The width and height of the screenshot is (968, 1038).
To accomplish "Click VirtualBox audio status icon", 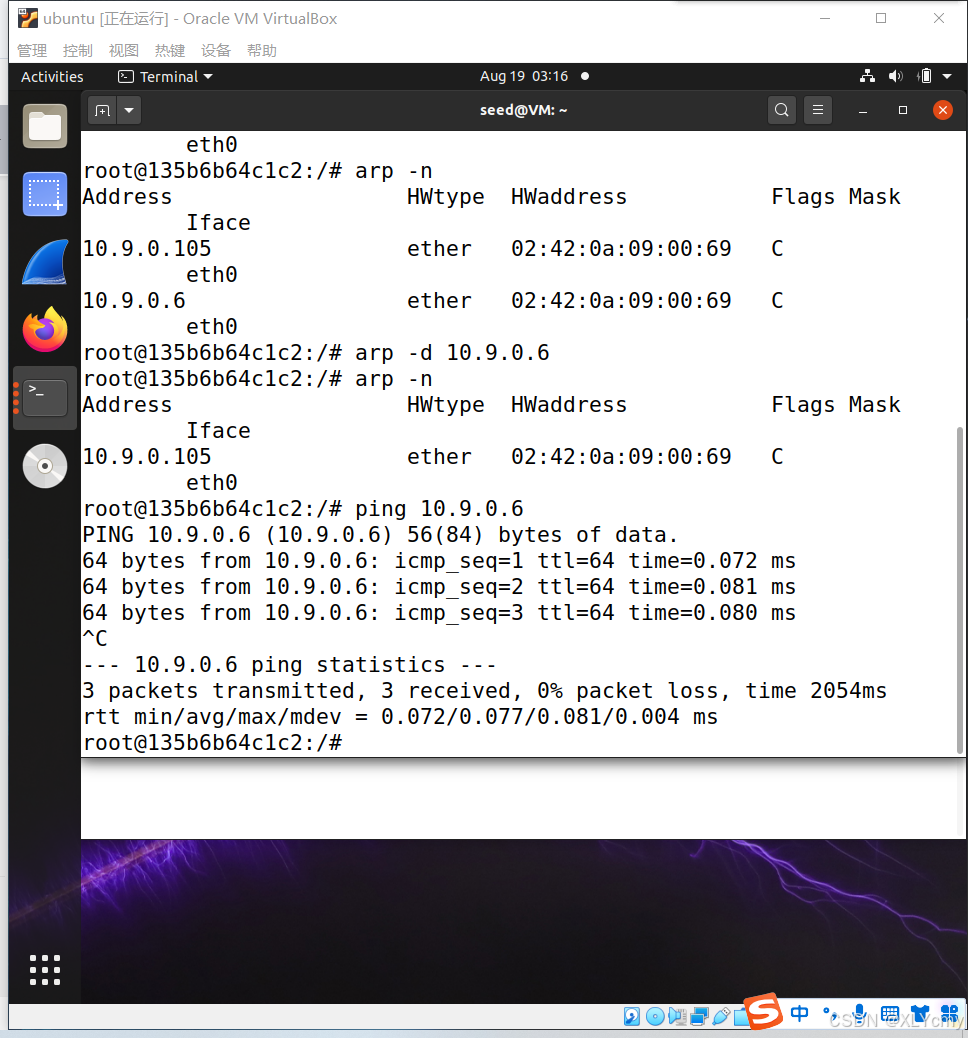I will point(677,1016).
